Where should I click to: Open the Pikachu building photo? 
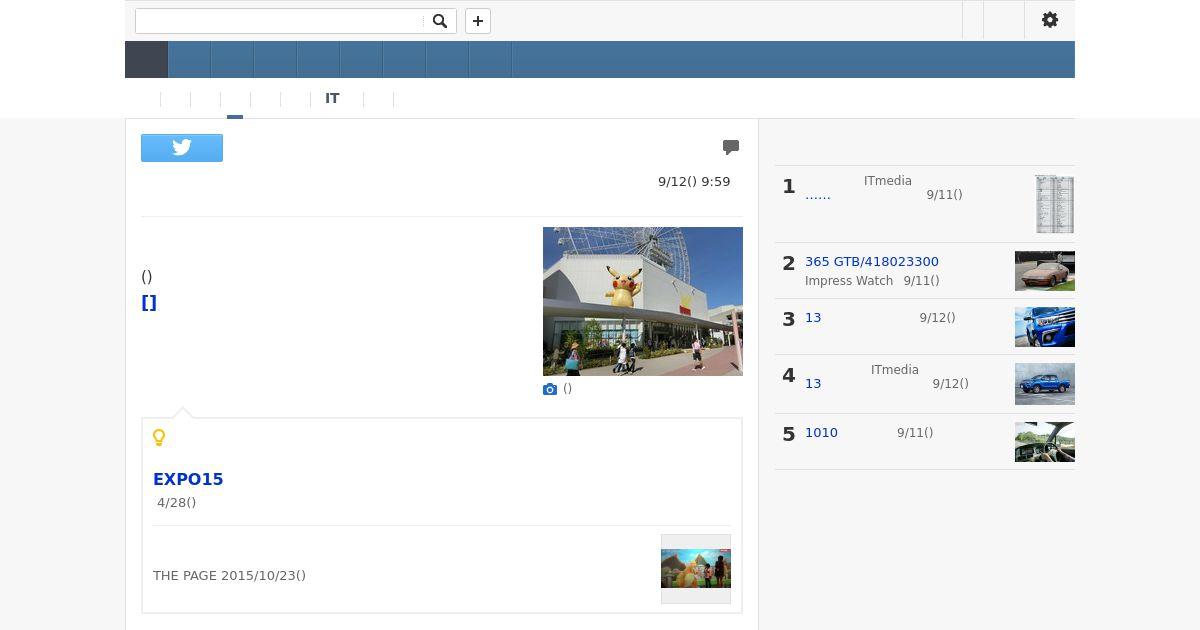pyautogui.click(x=643, y=301)
